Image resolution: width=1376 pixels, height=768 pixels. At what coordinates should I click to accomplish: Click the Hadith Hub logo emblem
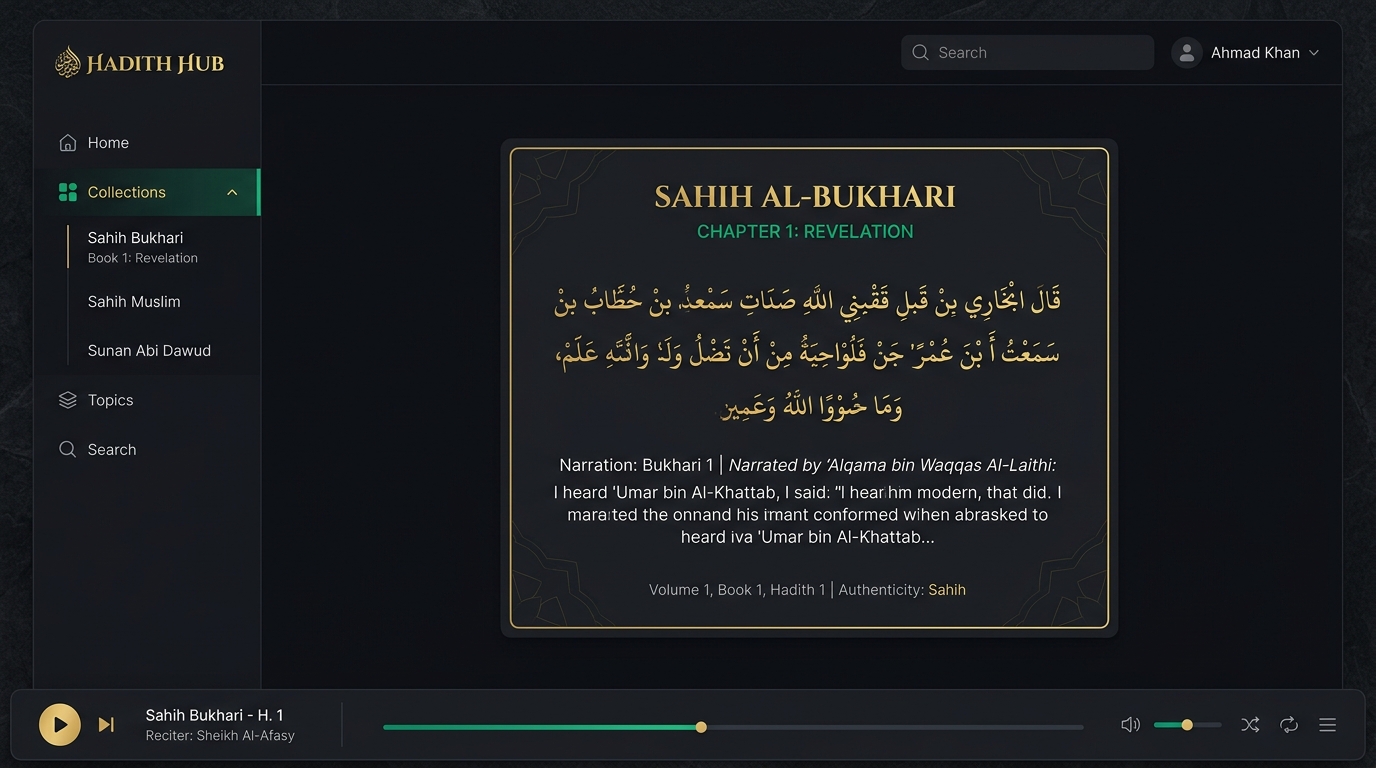coord(68,62)
